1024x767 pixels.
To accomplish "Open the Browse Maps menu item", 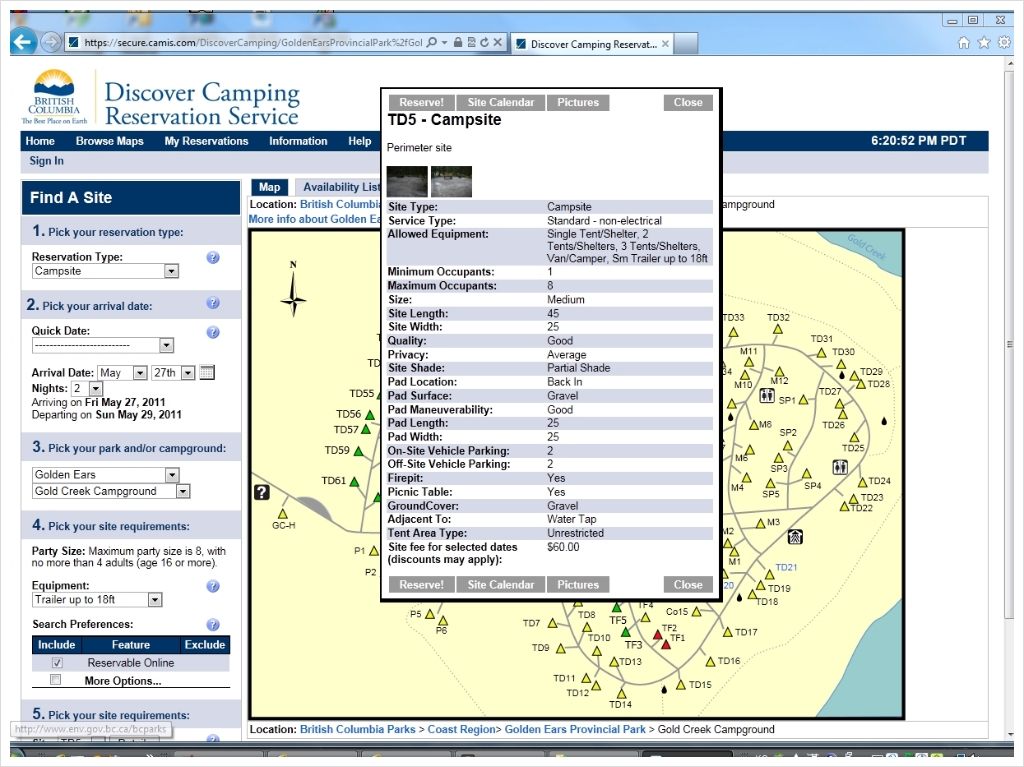I will pos(109,141).
